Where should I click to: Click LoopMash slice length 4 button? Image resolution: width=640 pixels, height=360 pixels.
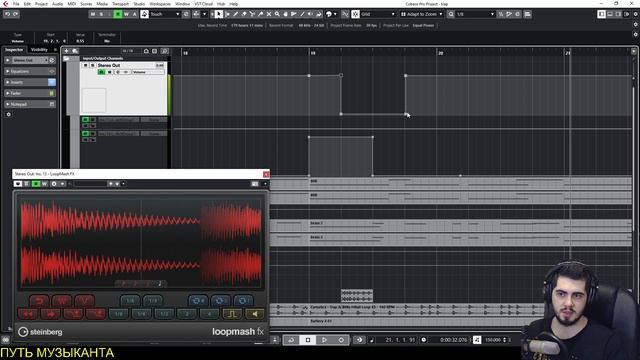[x=209, y=314]
